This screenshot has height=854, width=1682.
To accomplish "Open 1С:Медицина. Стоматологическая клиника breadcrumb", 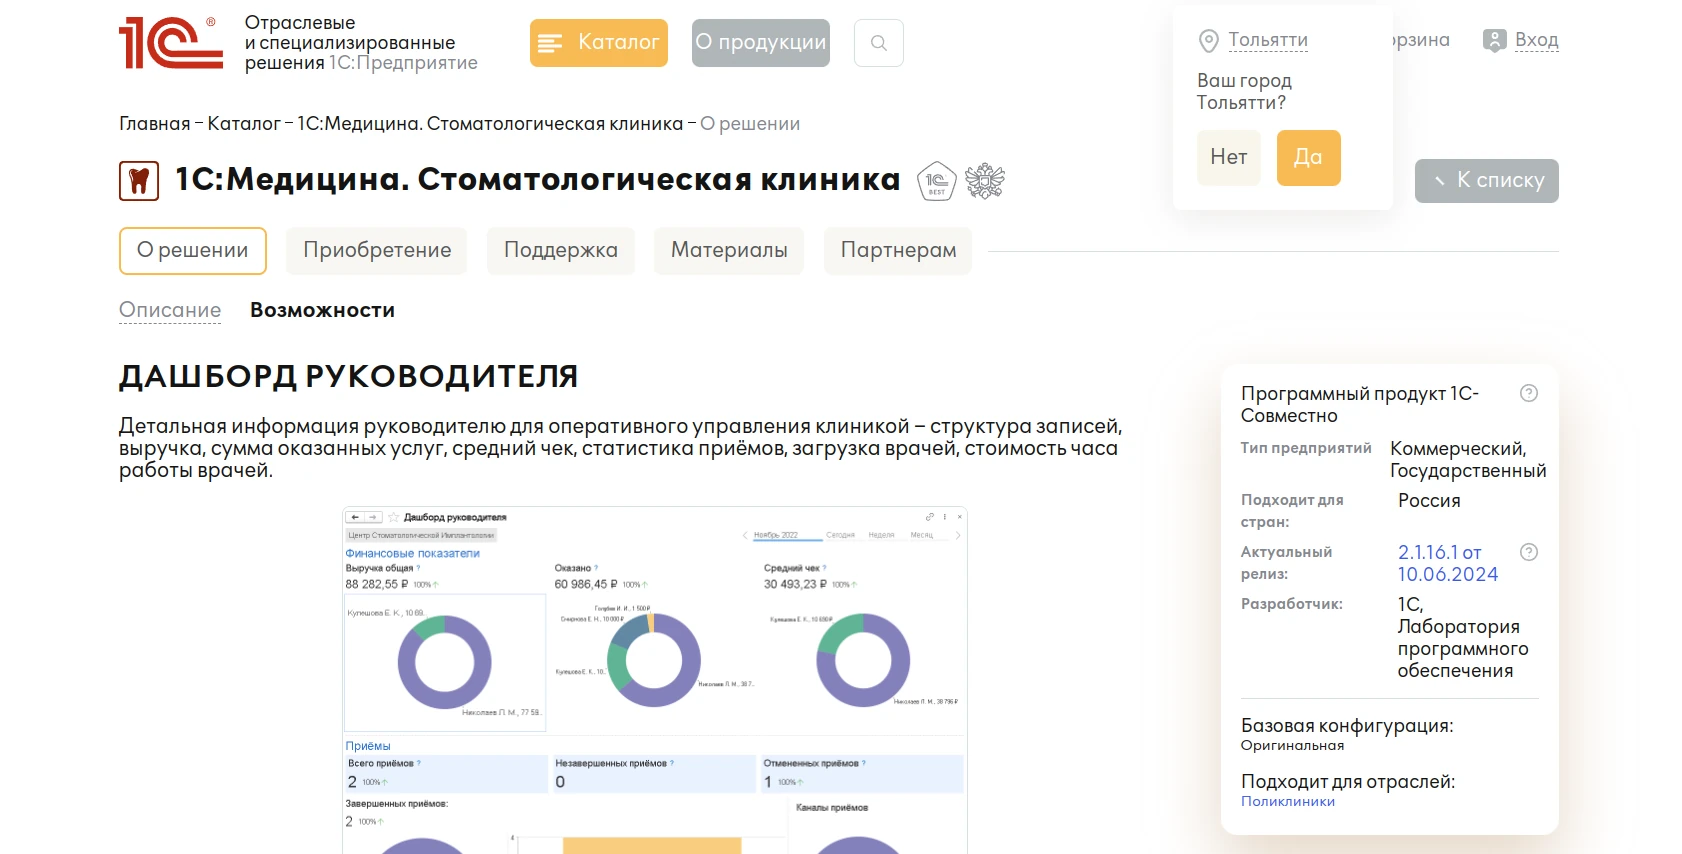I will coord(490,124).
